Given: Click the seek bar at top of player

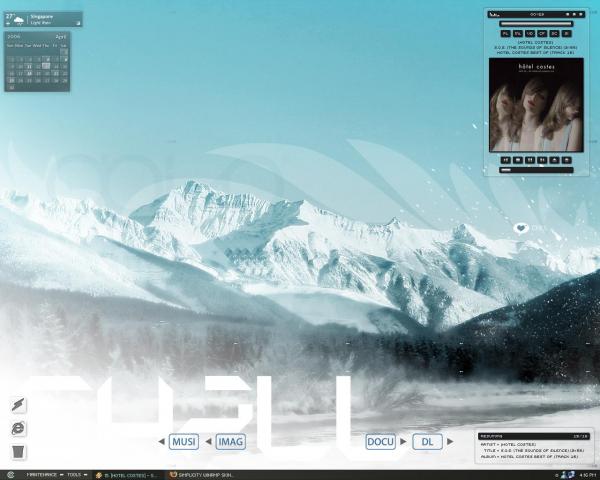Looking at the screenshot, I should 536,24.
